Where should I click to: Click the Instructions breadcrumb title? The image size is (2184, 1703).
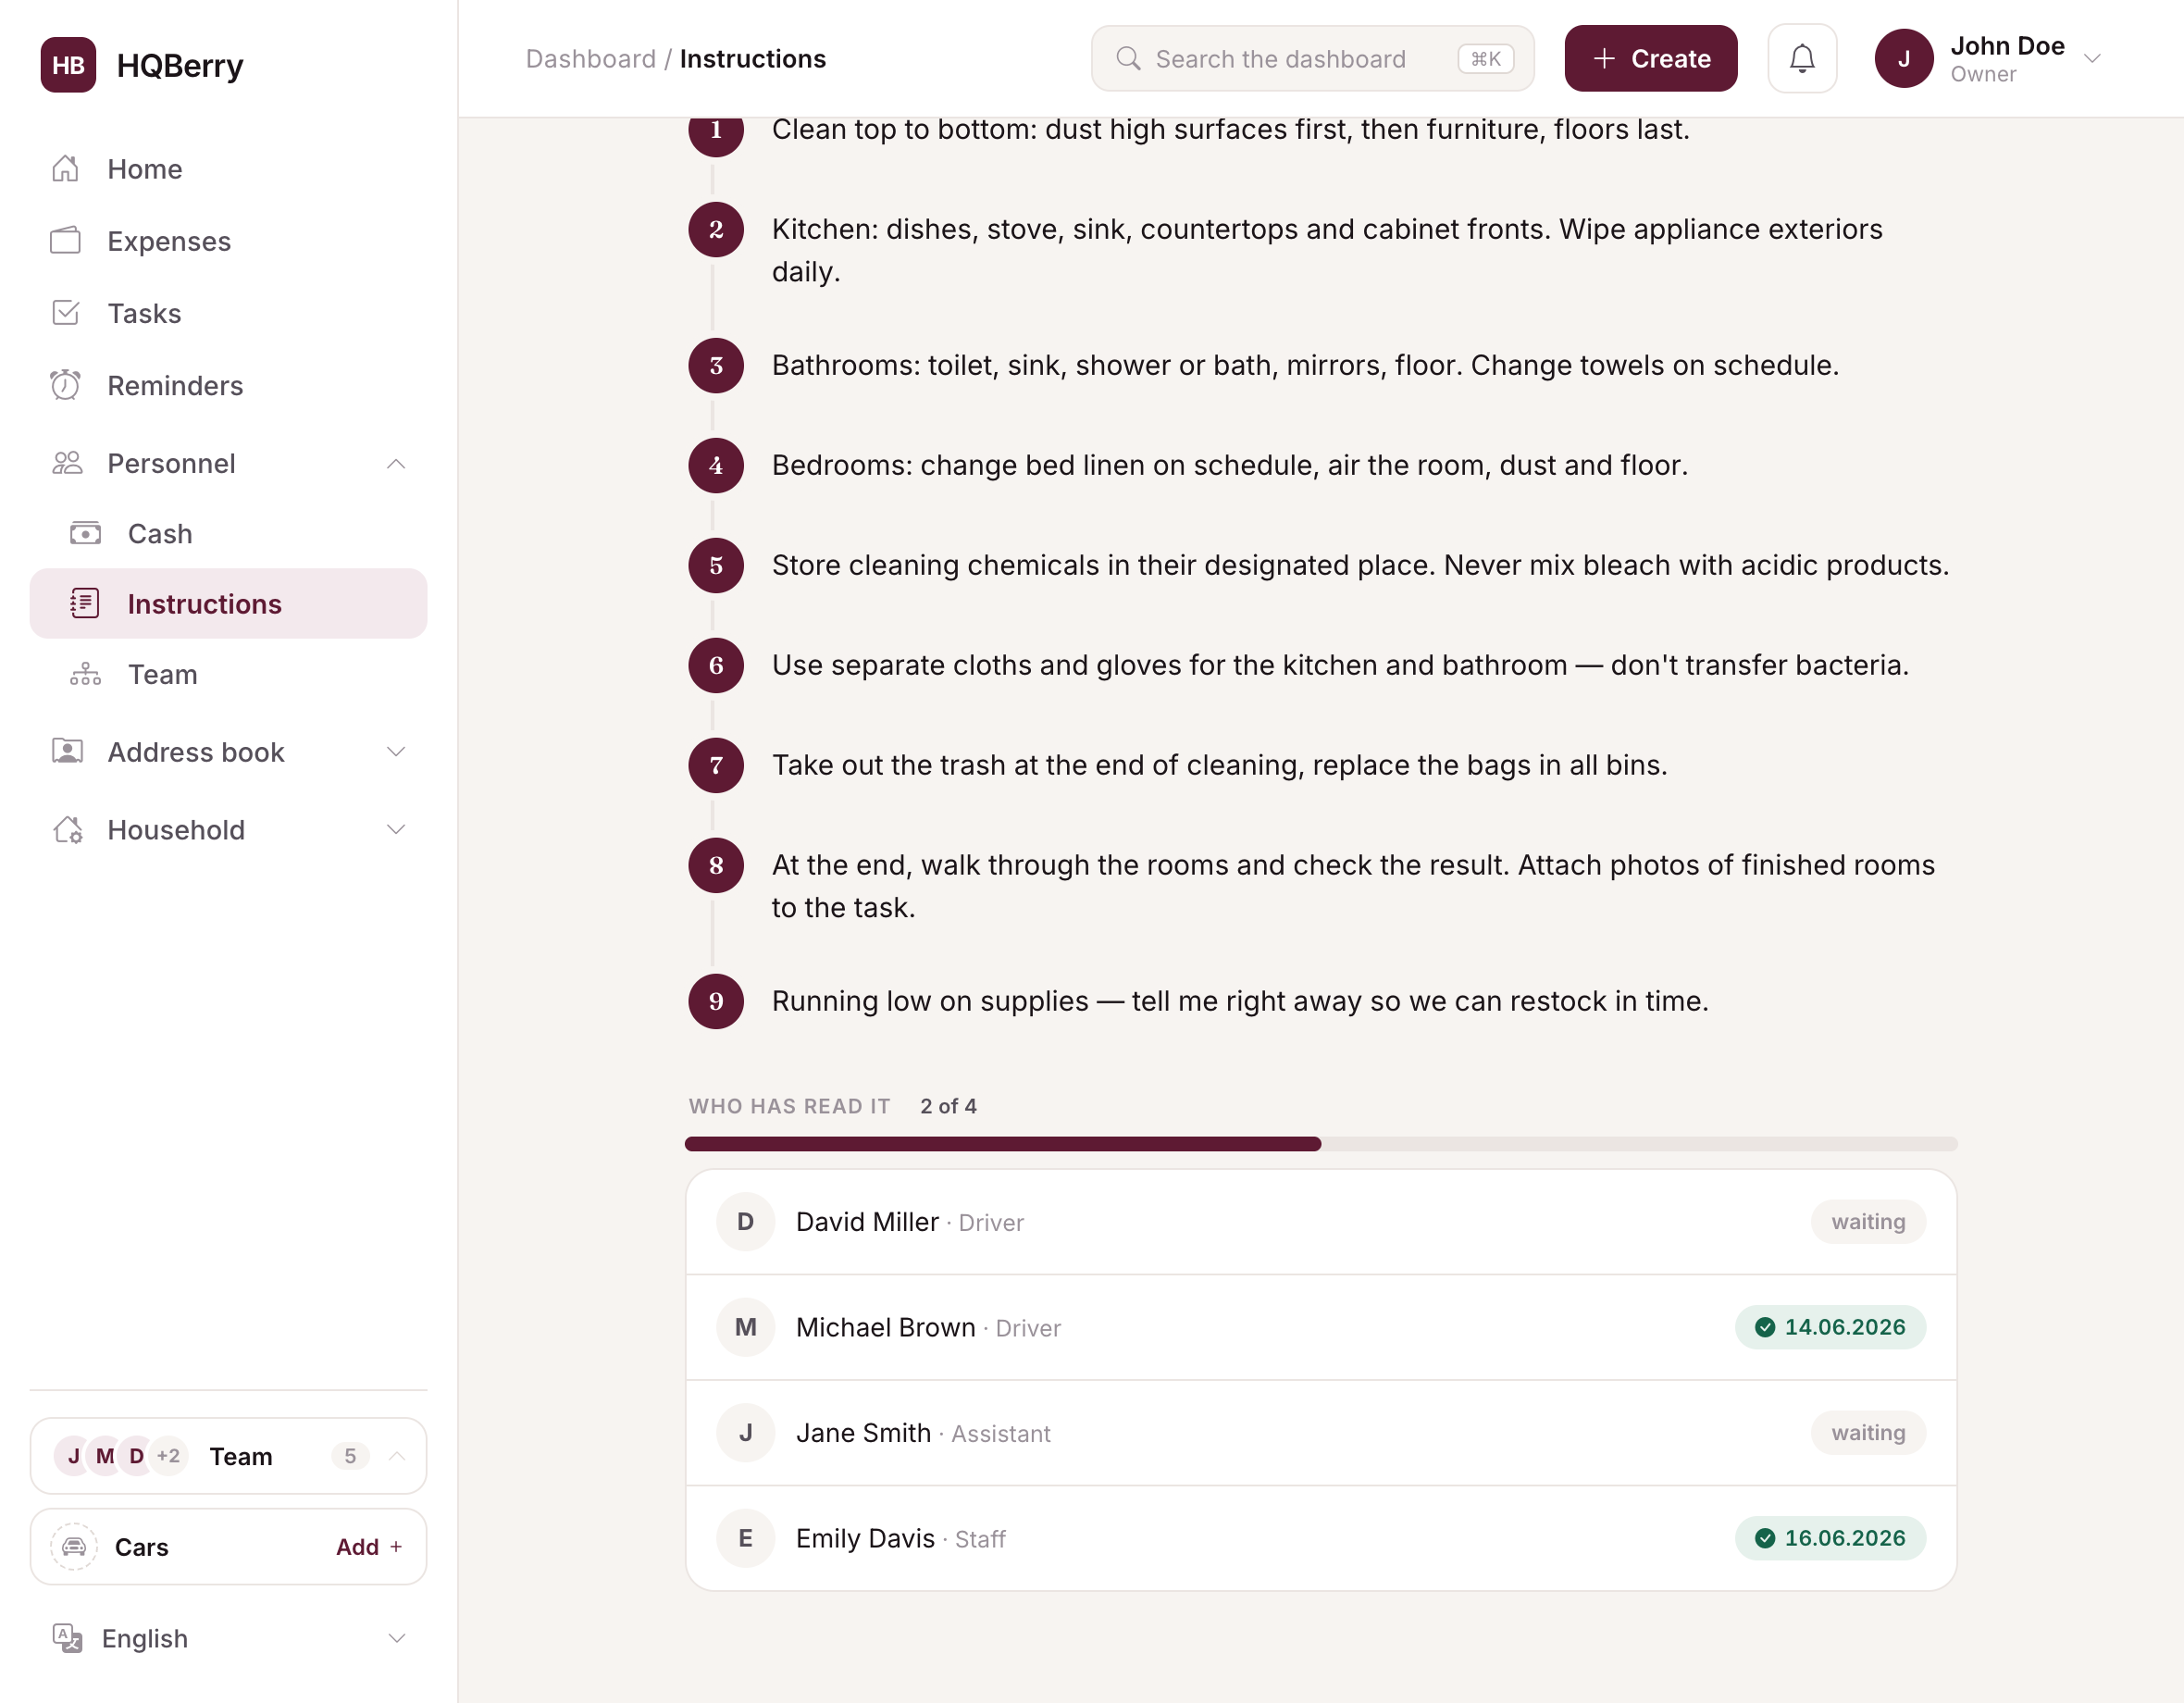753,59
